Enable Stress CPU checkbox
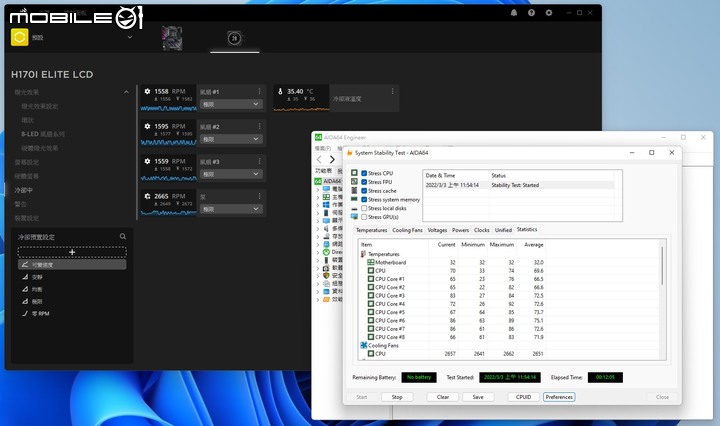 (364, 173)
